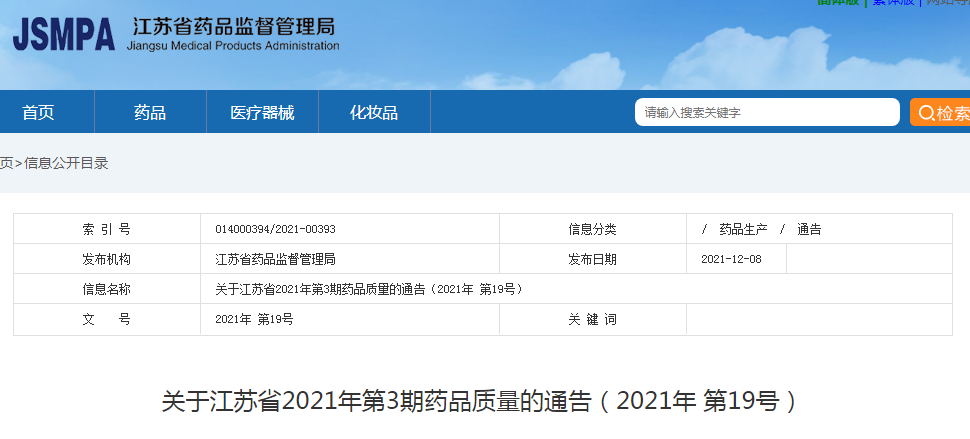Click the 文号 label cell

click(x=107, y=320)
